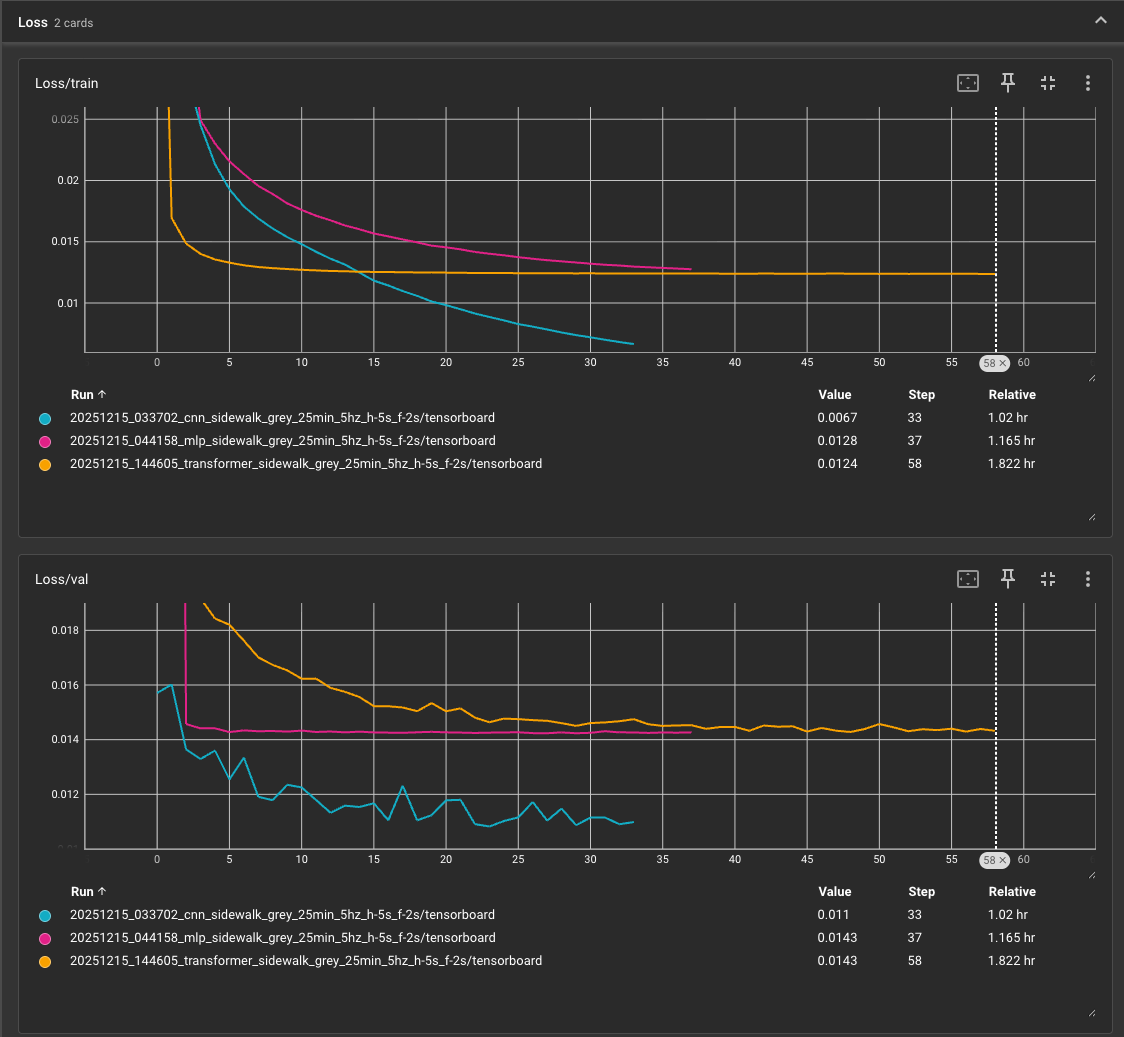Open more options menu for Loss/val
Viewport: 1124px width, 1037px height.
[x=1087, y=579]
